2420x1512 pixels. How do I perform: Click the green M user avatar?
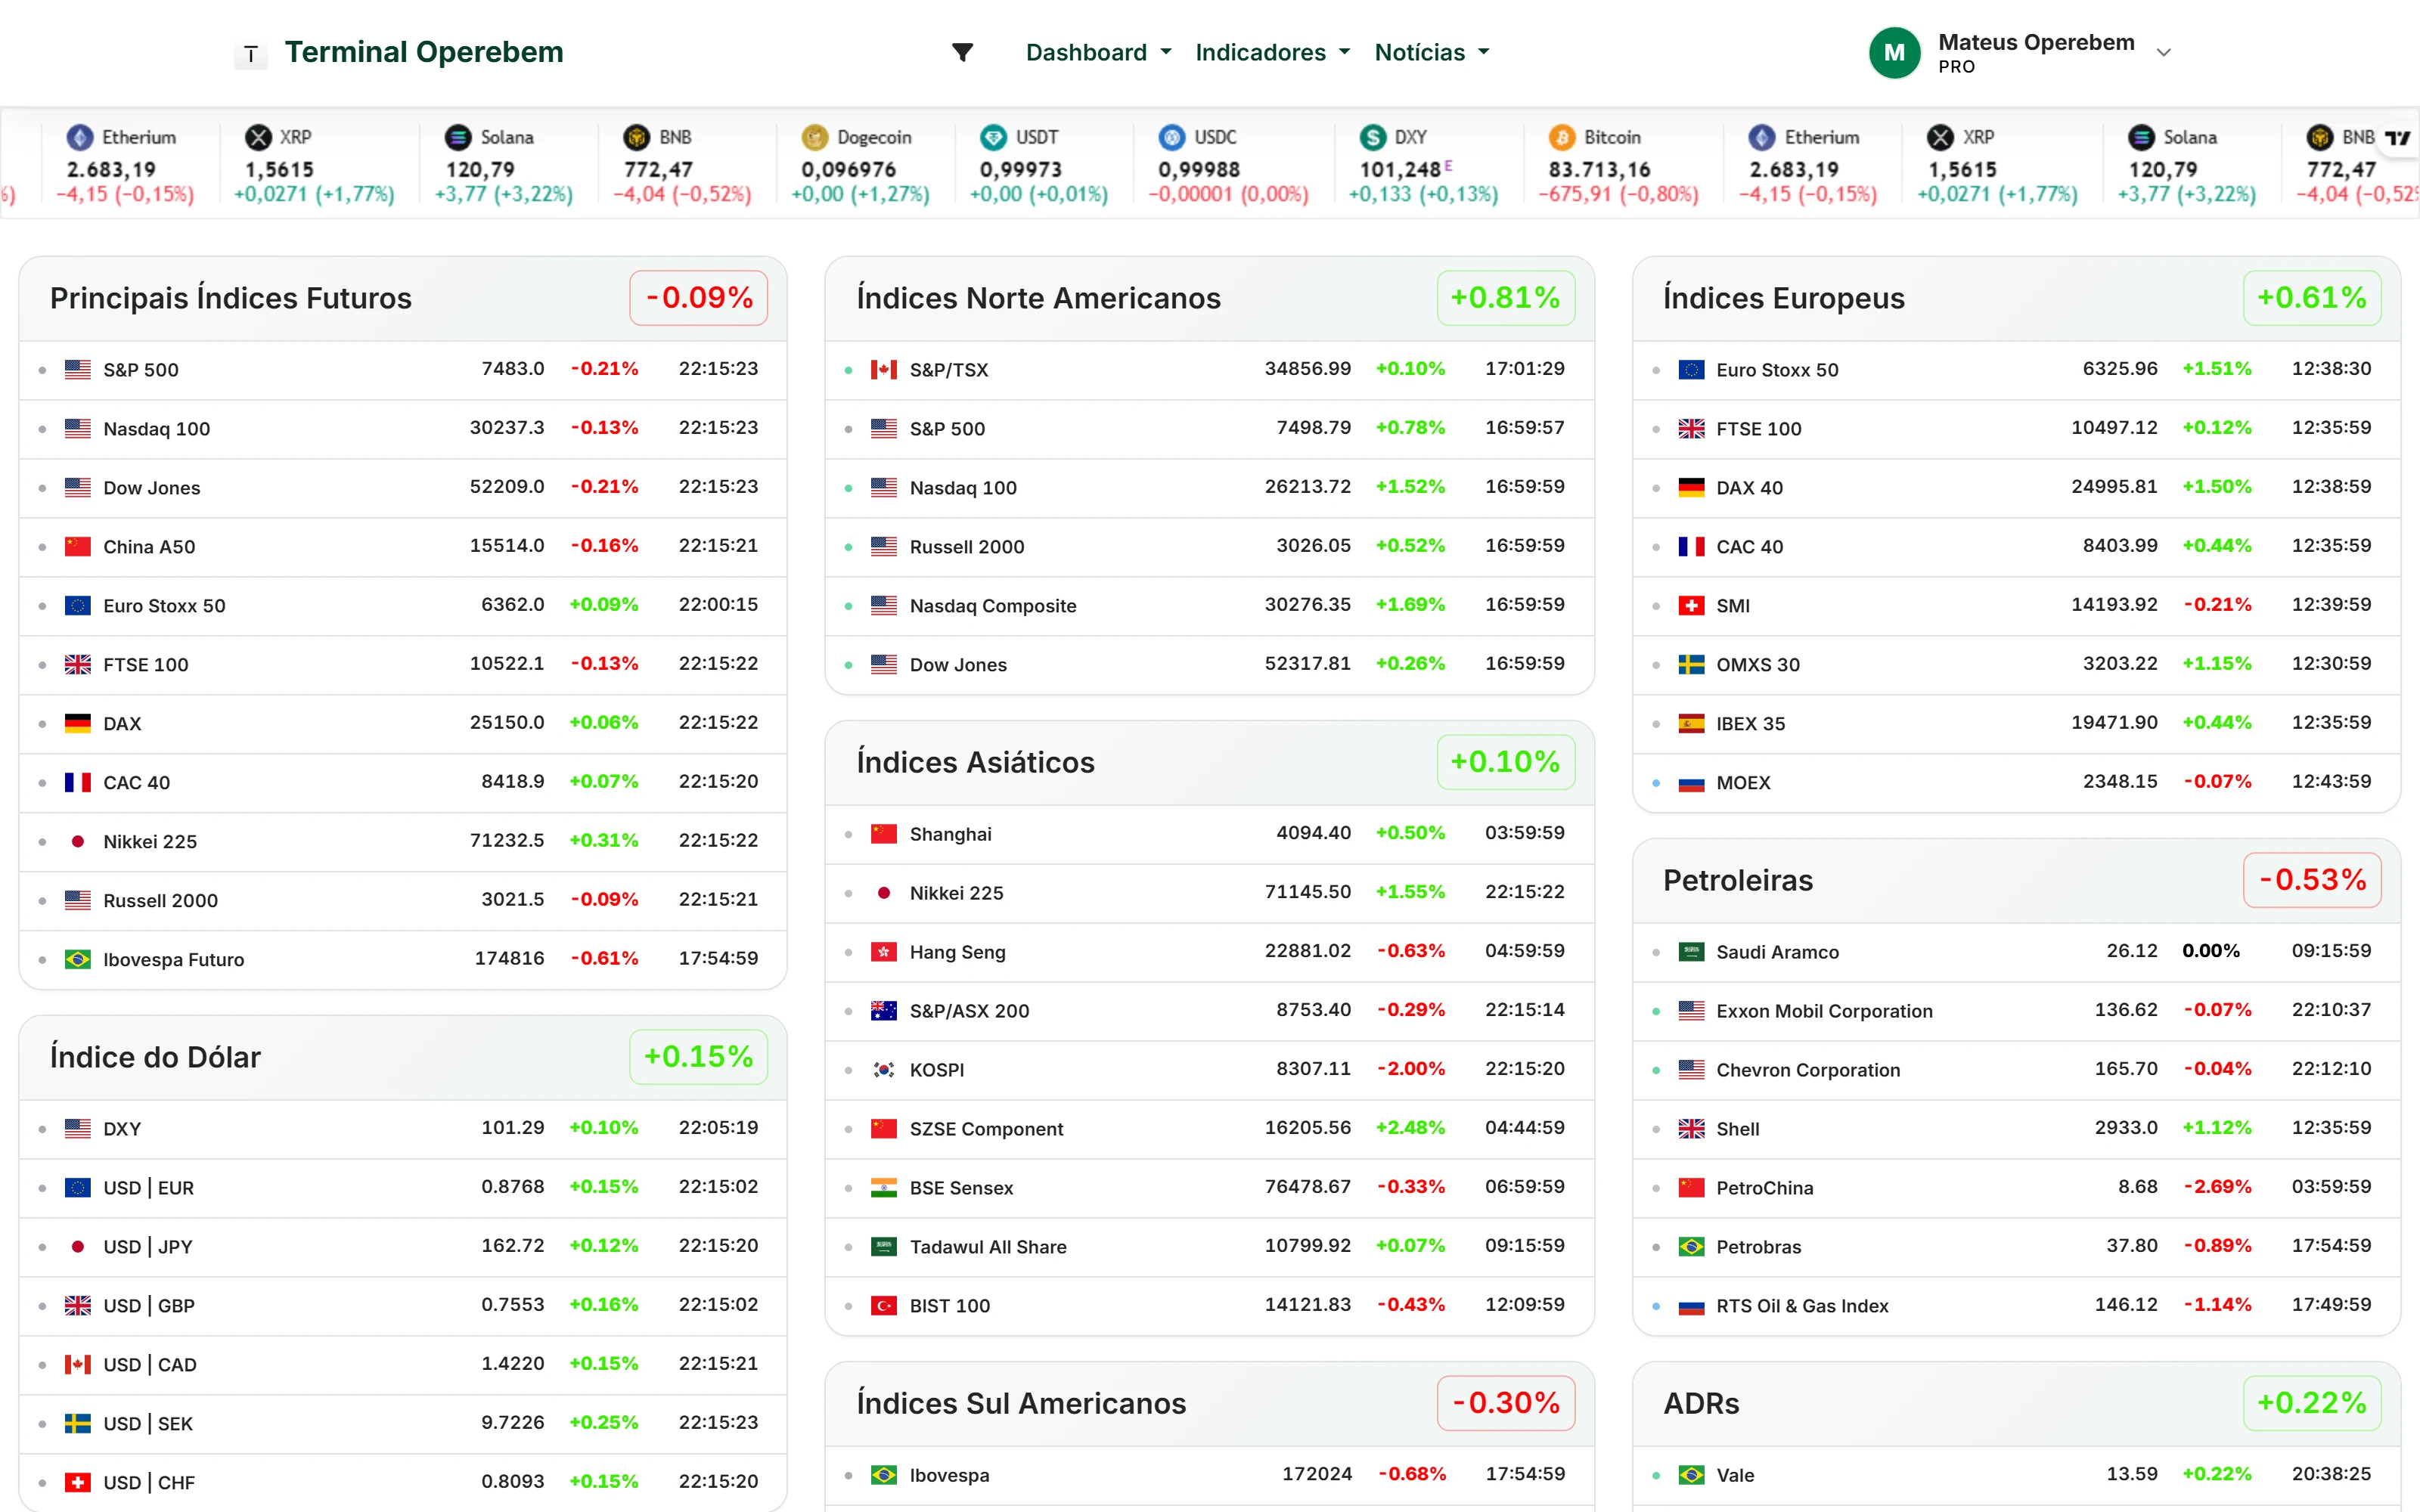pyautogui.click(x=1894, y=53)
